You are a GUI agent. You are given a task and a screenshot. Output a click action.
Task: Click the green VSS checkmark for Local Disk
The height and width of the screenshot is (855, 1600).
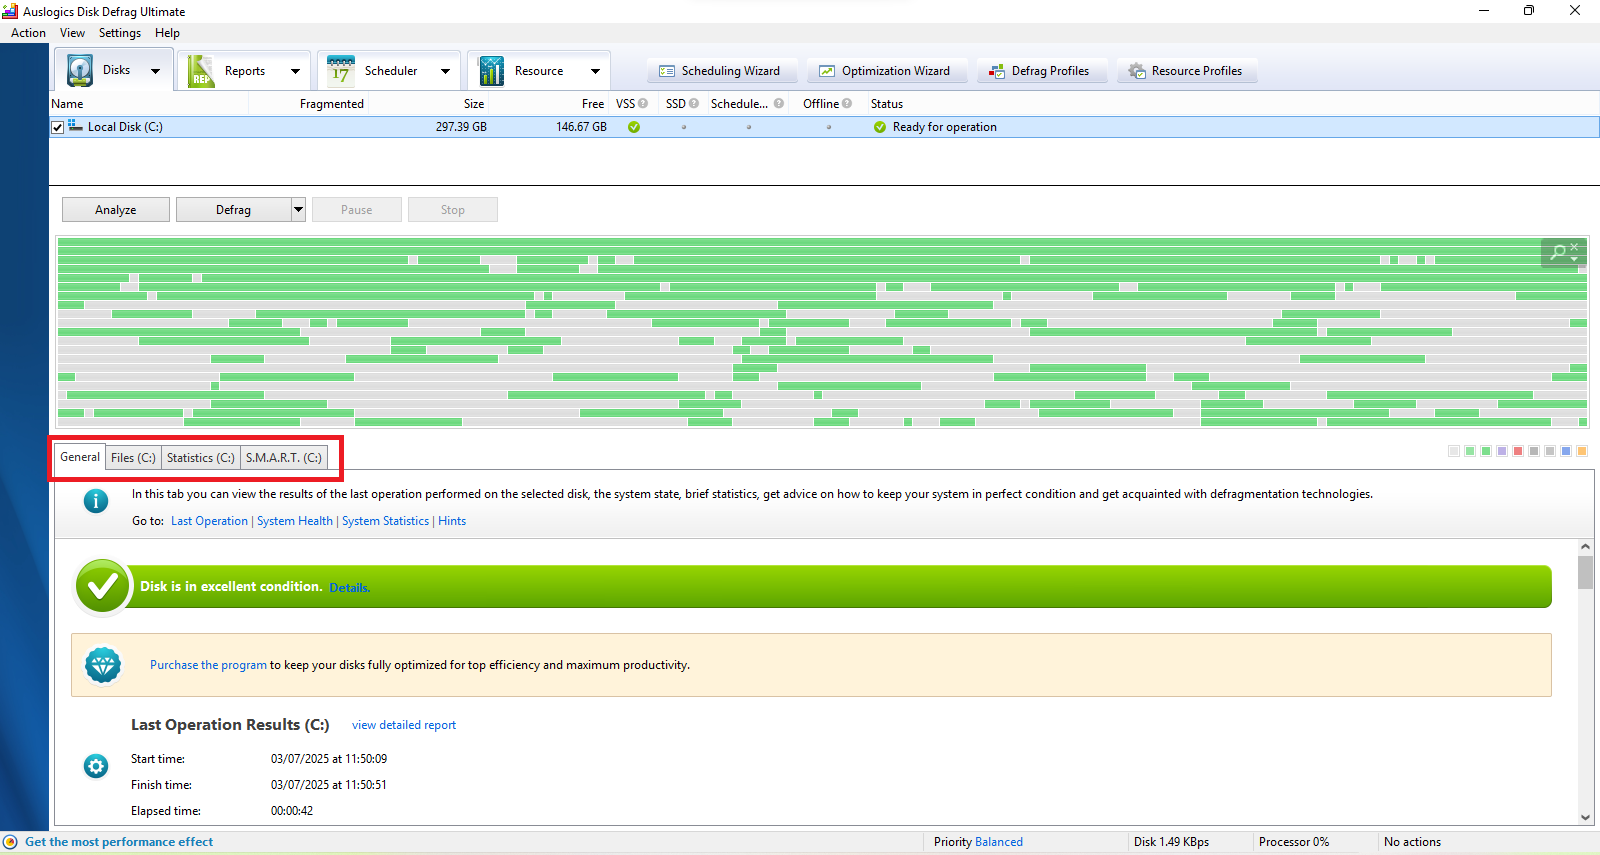pos(634,127)
